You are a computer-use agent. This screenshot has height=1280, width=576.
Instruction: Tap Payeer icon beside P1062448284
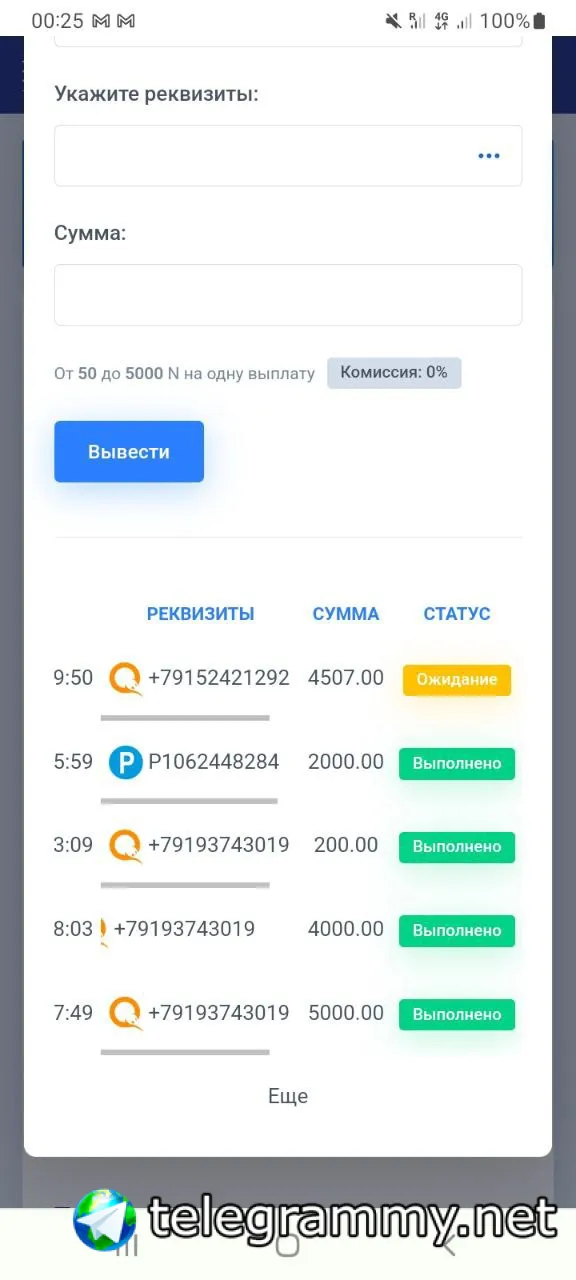(x=126, y=763)
